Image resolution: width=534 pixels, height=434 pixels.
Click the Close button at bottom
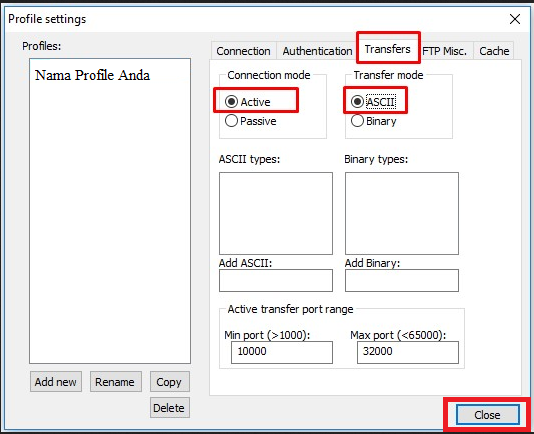click(x=487, y=415)
